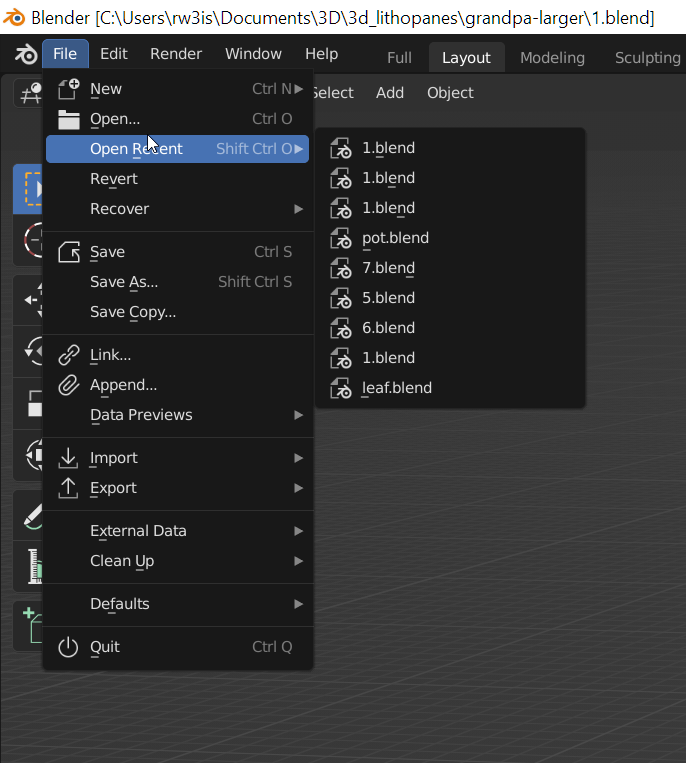Viewport: 686px width, 763px height.
Task: Click the Link chain icon
Action: [69, 355]
